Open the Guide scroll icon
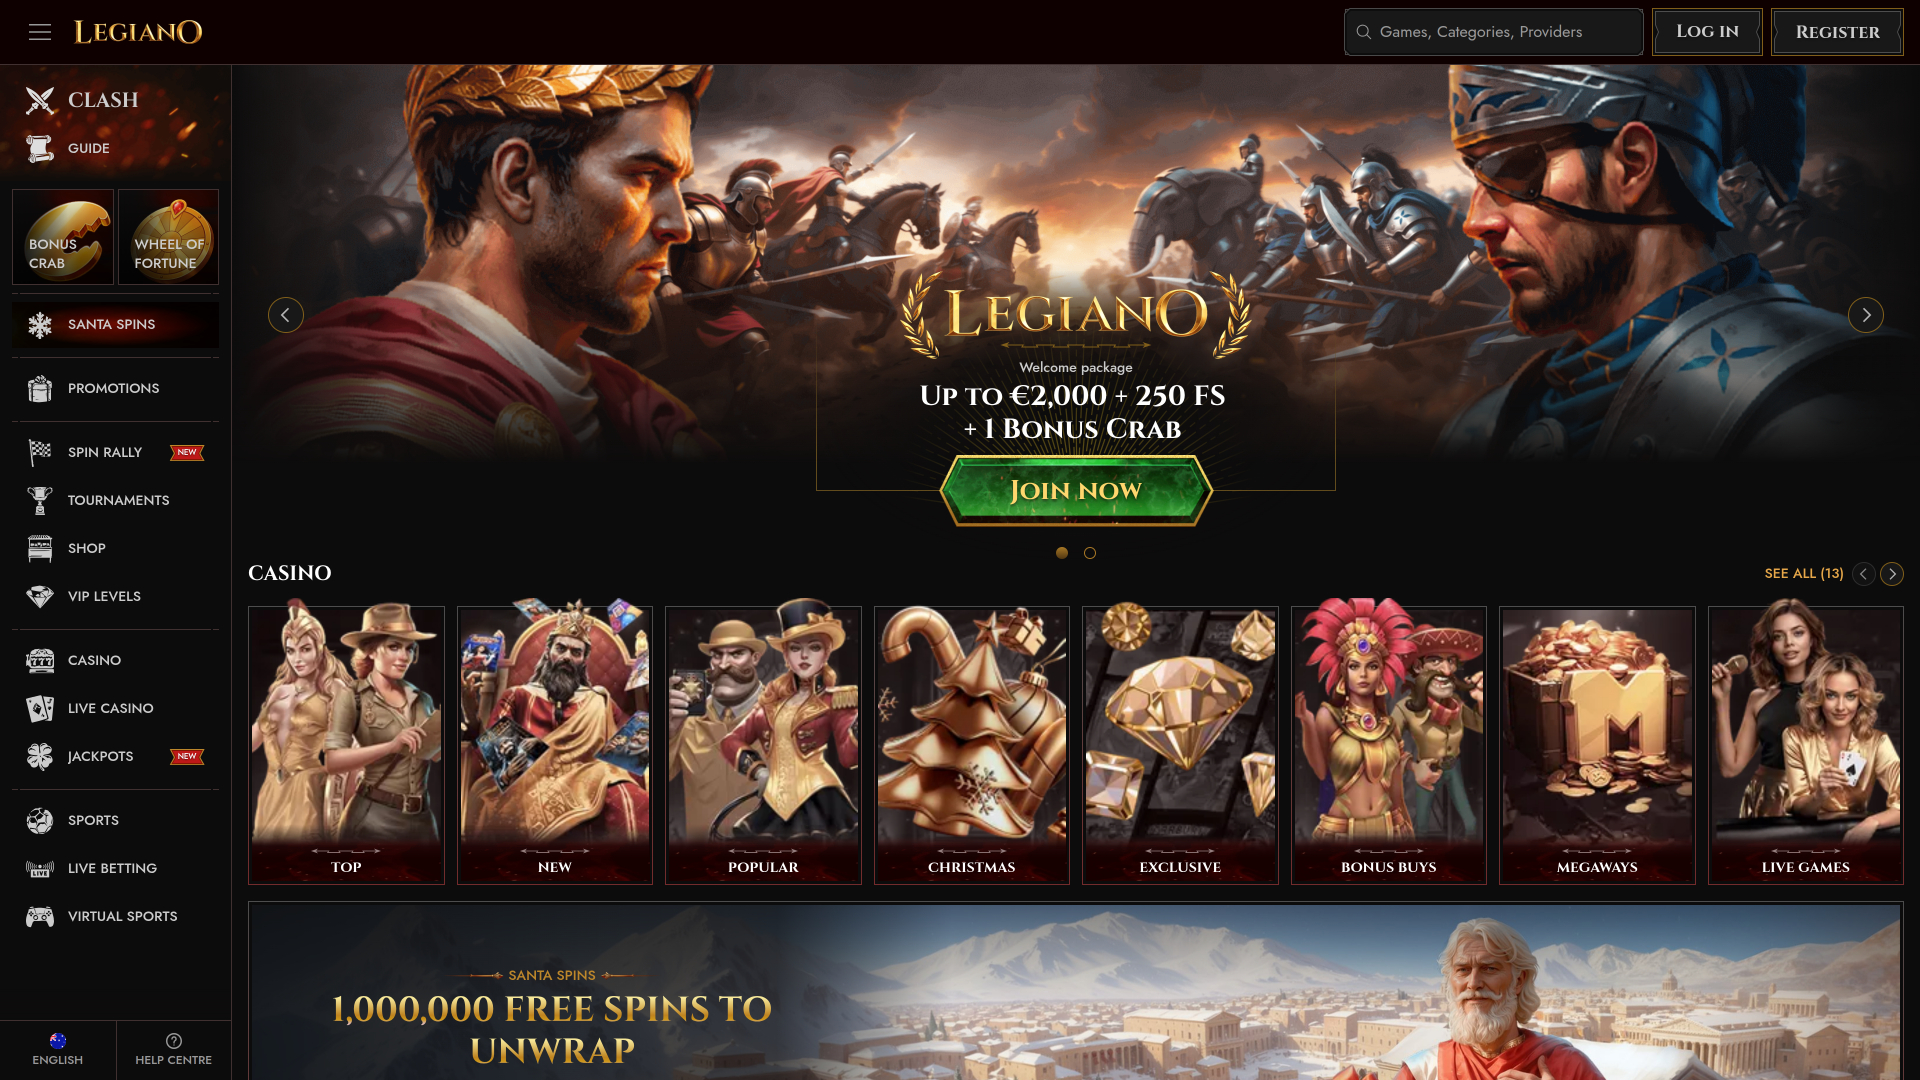The image size is (1920, 1080). (x=40, y=148)
